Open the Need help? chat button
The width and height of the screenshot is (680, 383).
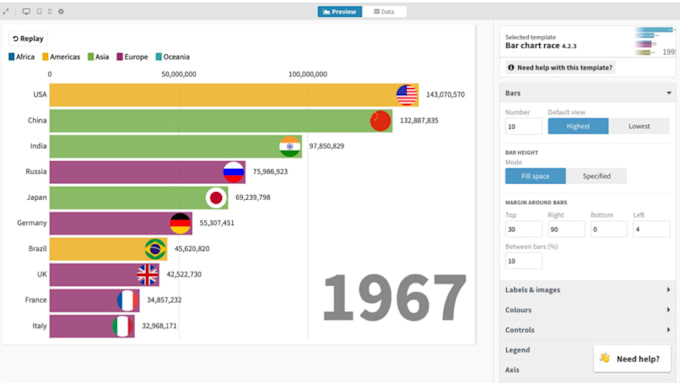click(632, 359)
